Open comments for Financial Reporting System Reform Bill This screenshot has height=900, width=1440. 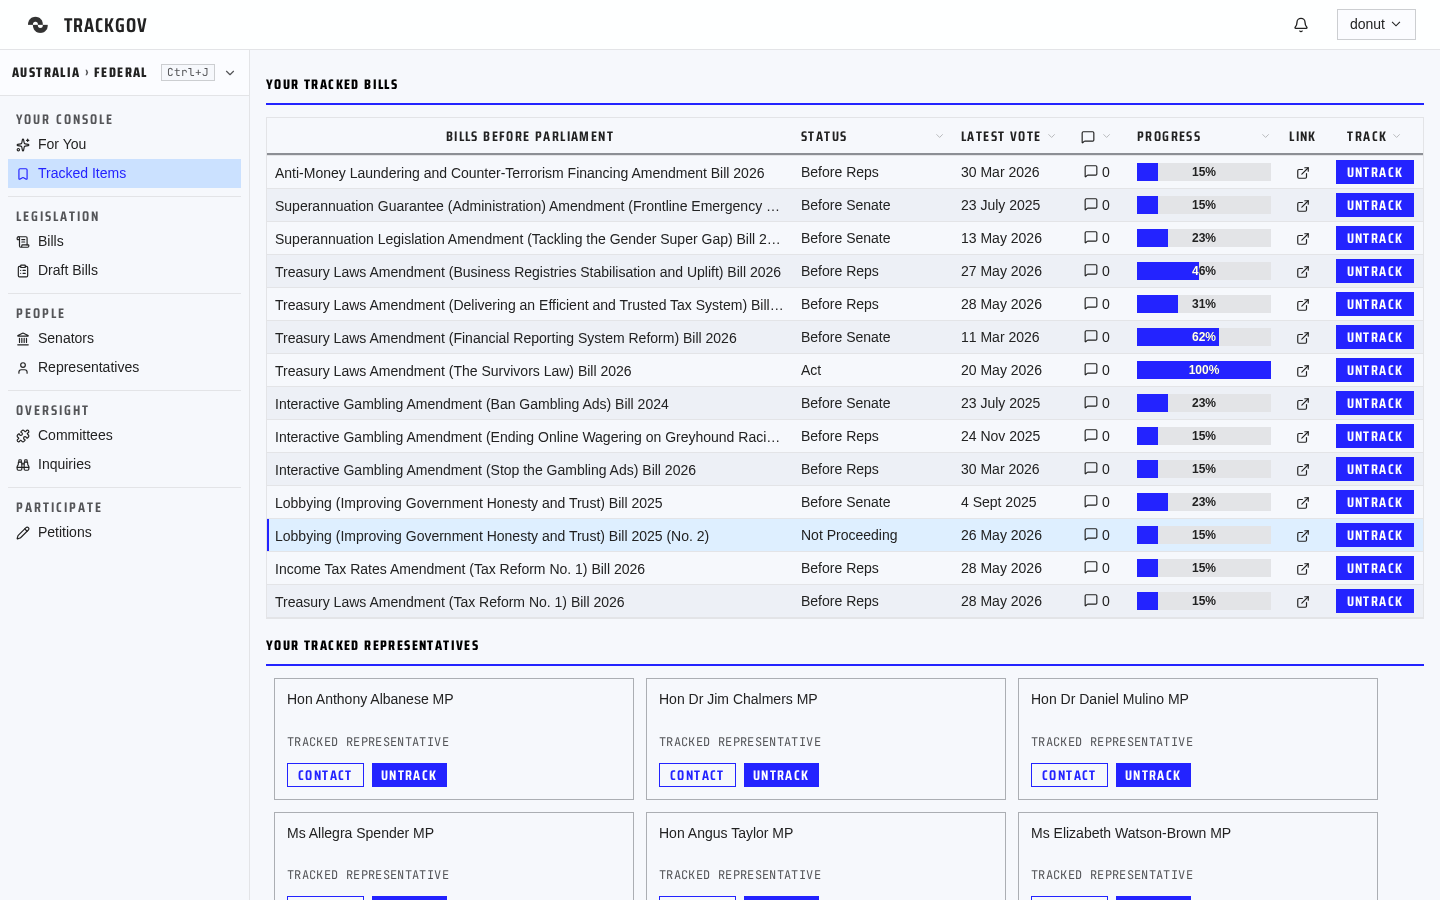(x=1097, y=337)
